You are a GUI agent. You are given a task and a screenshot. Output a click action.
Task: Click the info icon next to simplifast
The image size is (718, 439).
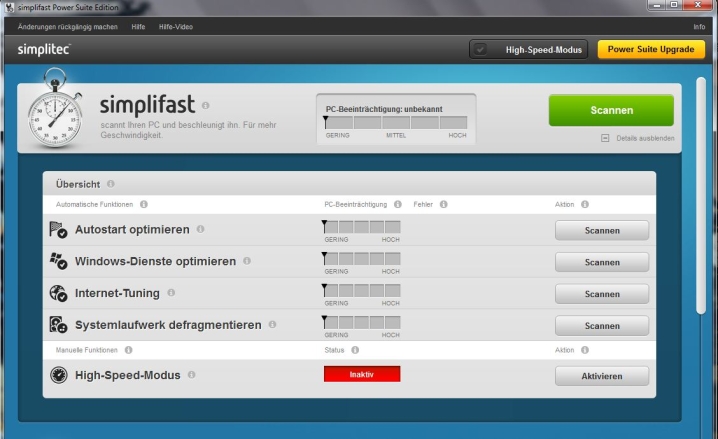(x=205, y=105)
